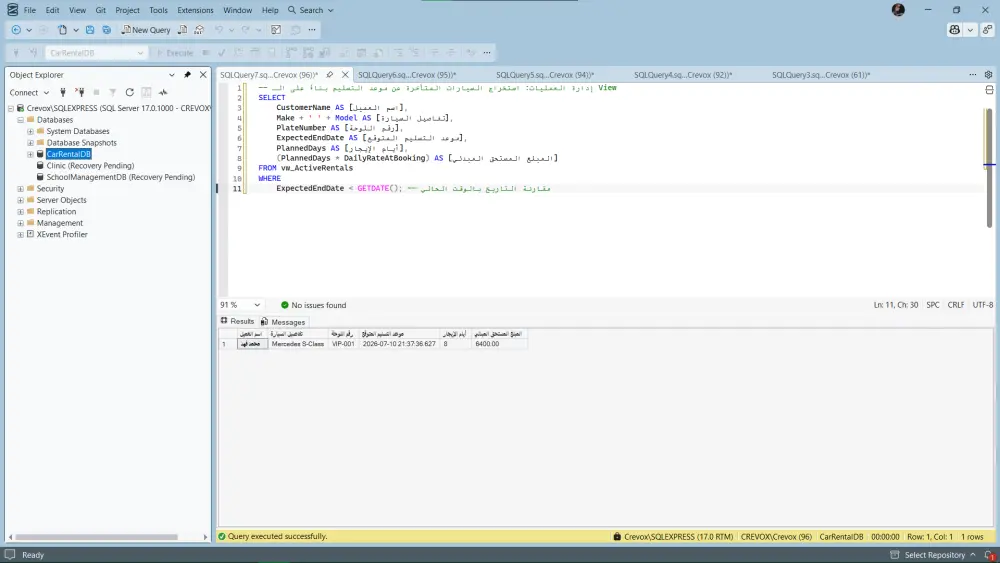Switch to the SQLQuery4 tab
The image size is (1000, 563).
[x=683, y=75]
